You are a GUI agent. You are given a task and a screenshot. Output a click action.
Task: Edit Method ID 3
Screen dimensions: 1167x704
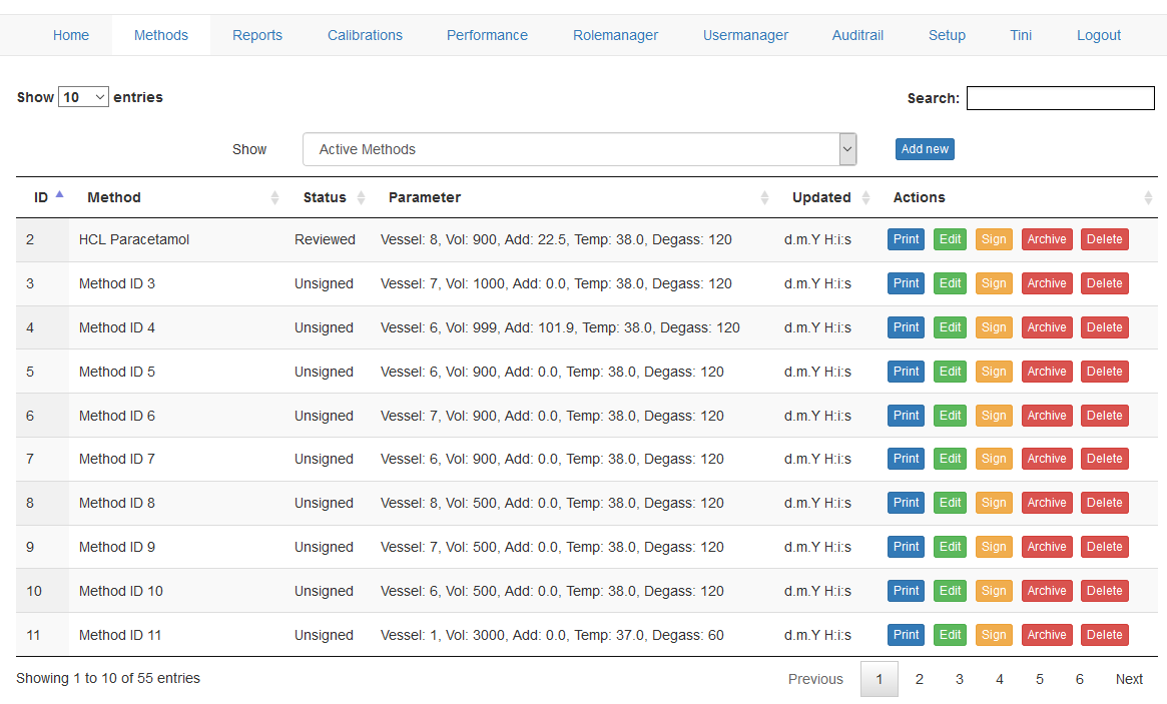950,284
